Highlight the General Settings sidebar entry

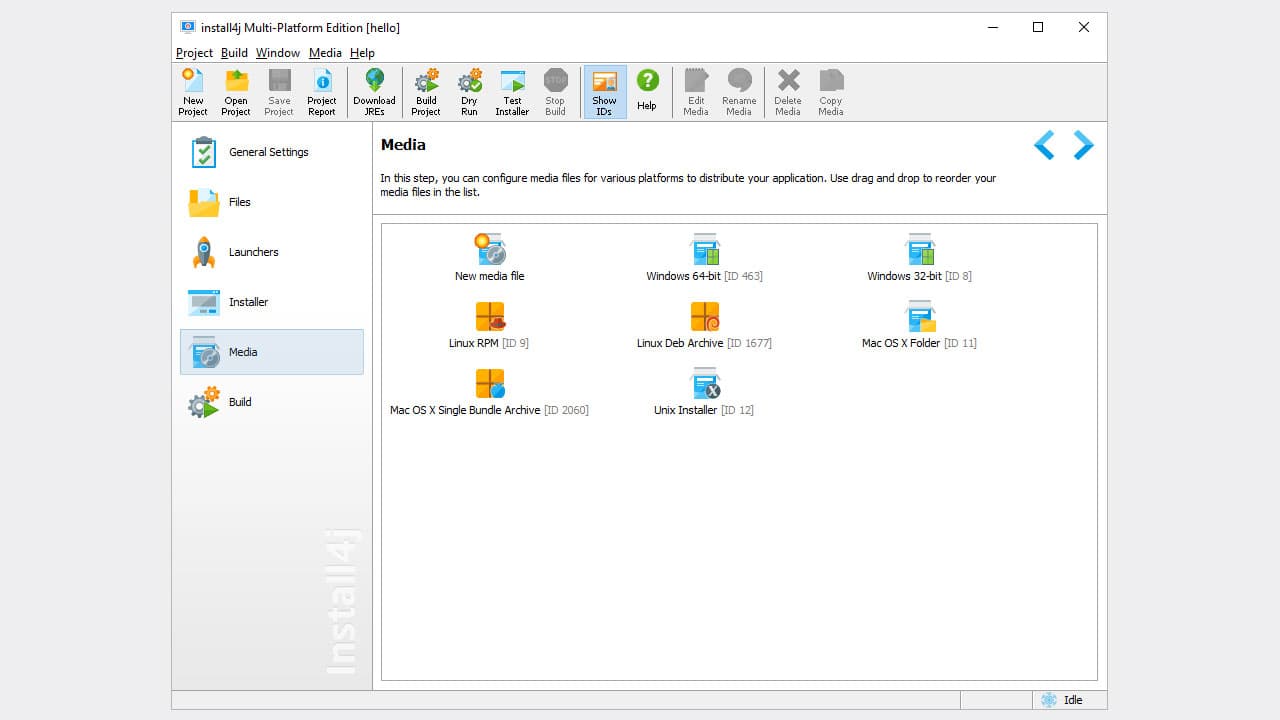(x=268, y=152)
